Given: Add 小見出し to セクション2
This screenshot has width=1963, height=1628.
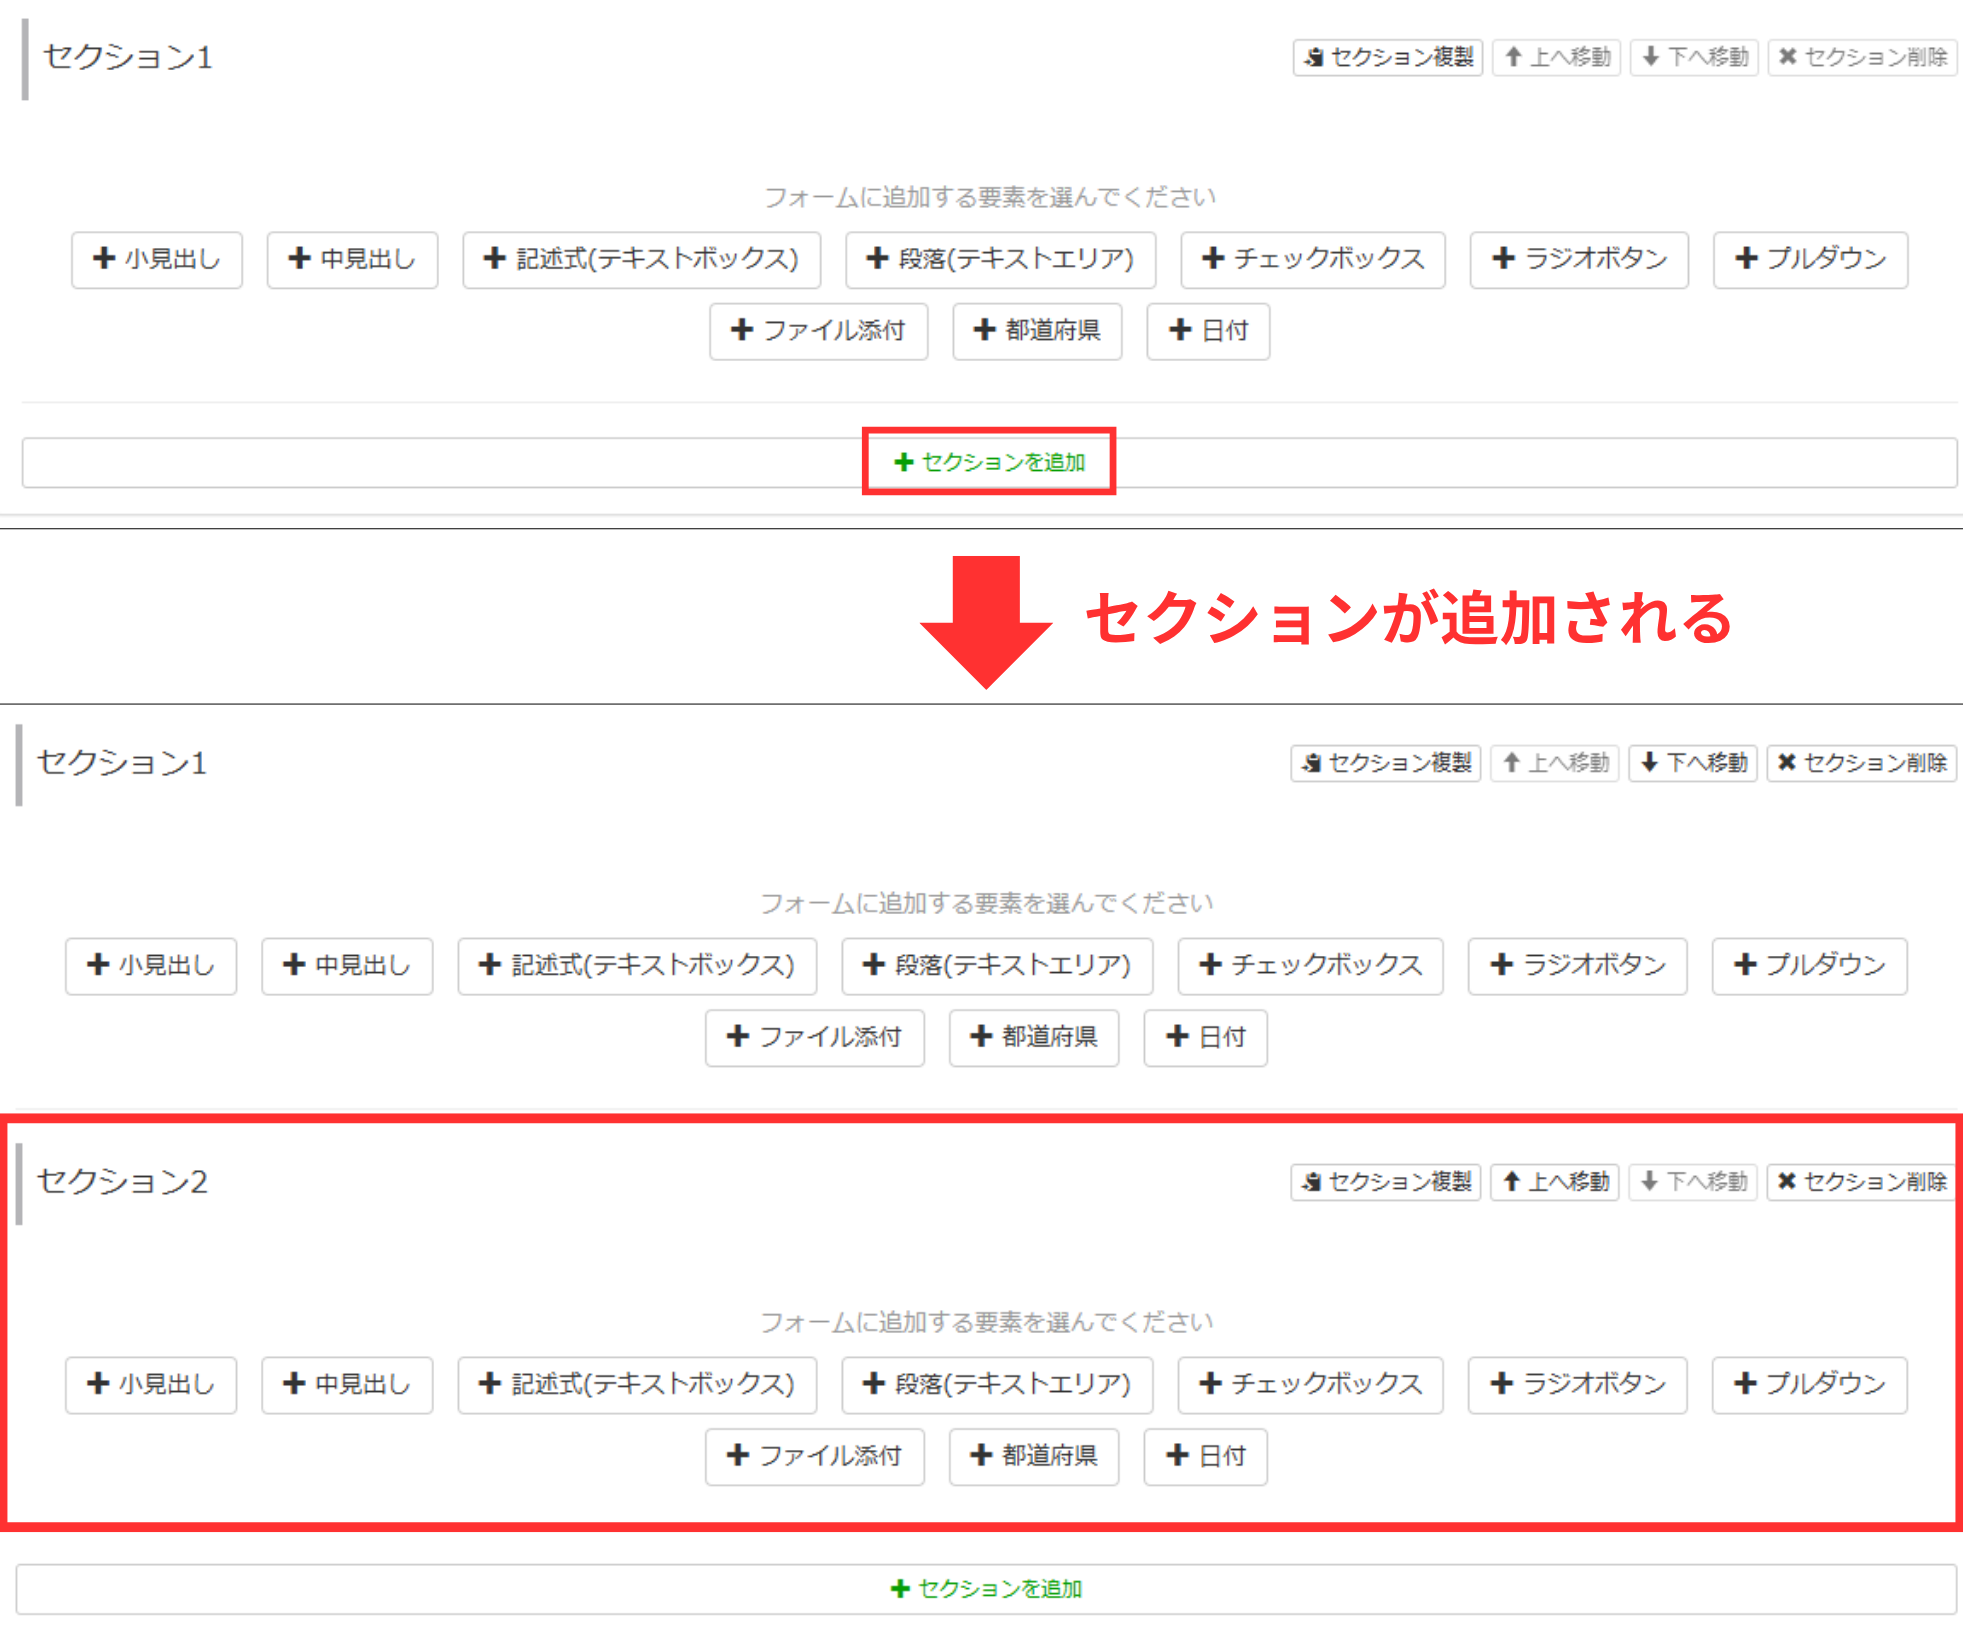Looking at the screenshot, I should click(151, 1385).
